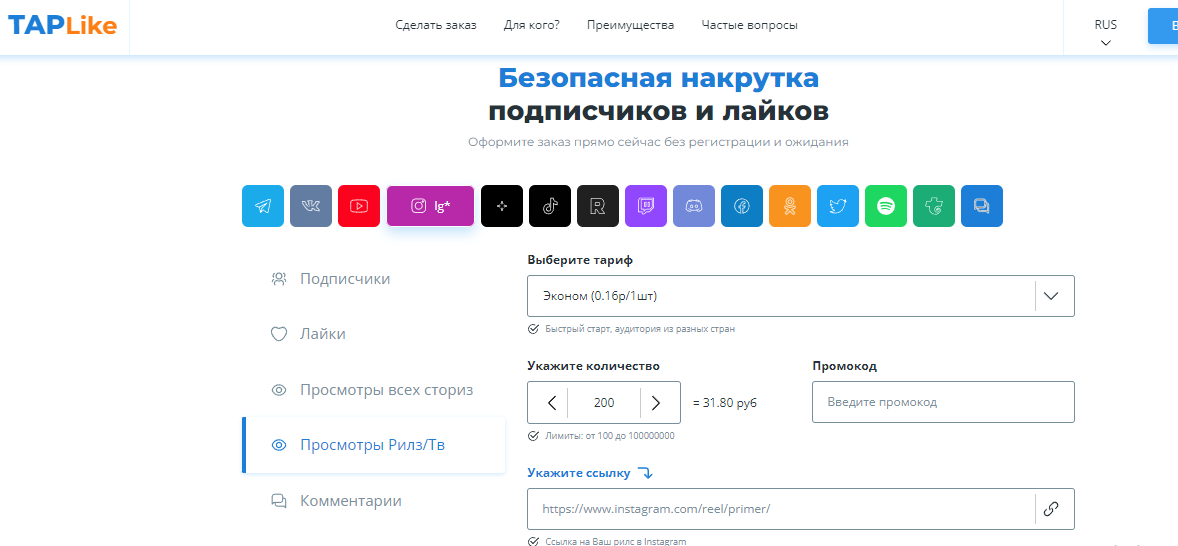Open the Сделать заказ menu item
Viewport: 1178px width, 546px height.
pyautogui.click(x=436, y=25)
